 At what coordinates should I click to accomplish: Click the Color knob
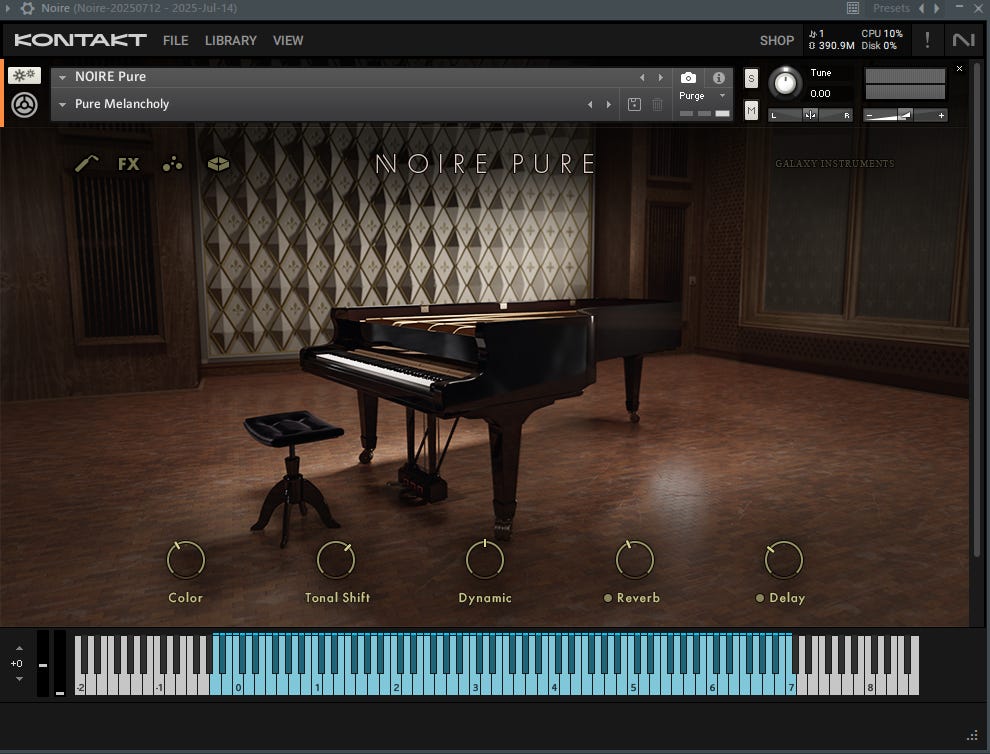(186, 560)
